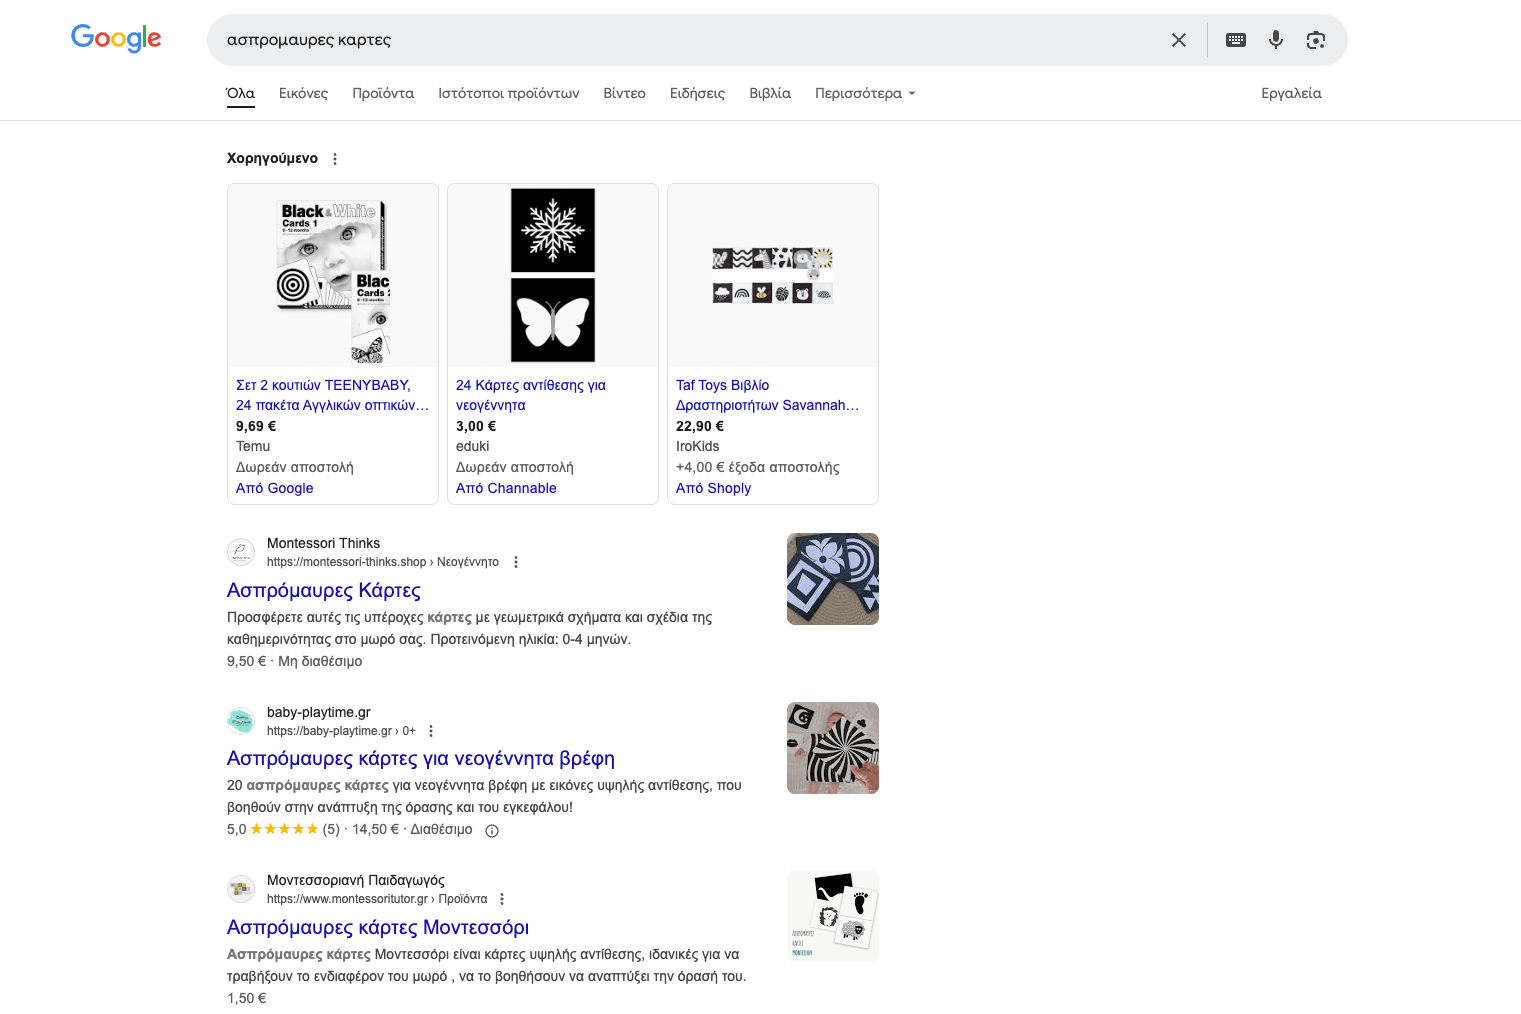Click the baby-playtime.gr site favicon

pos(241,721)
